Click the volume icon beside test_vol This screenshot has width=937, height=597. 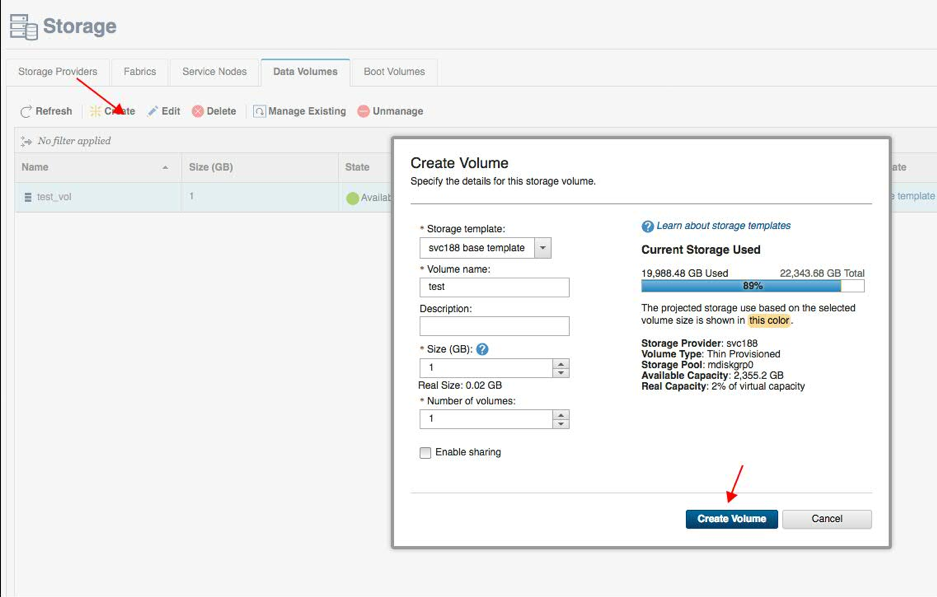(x=27, y=197)
